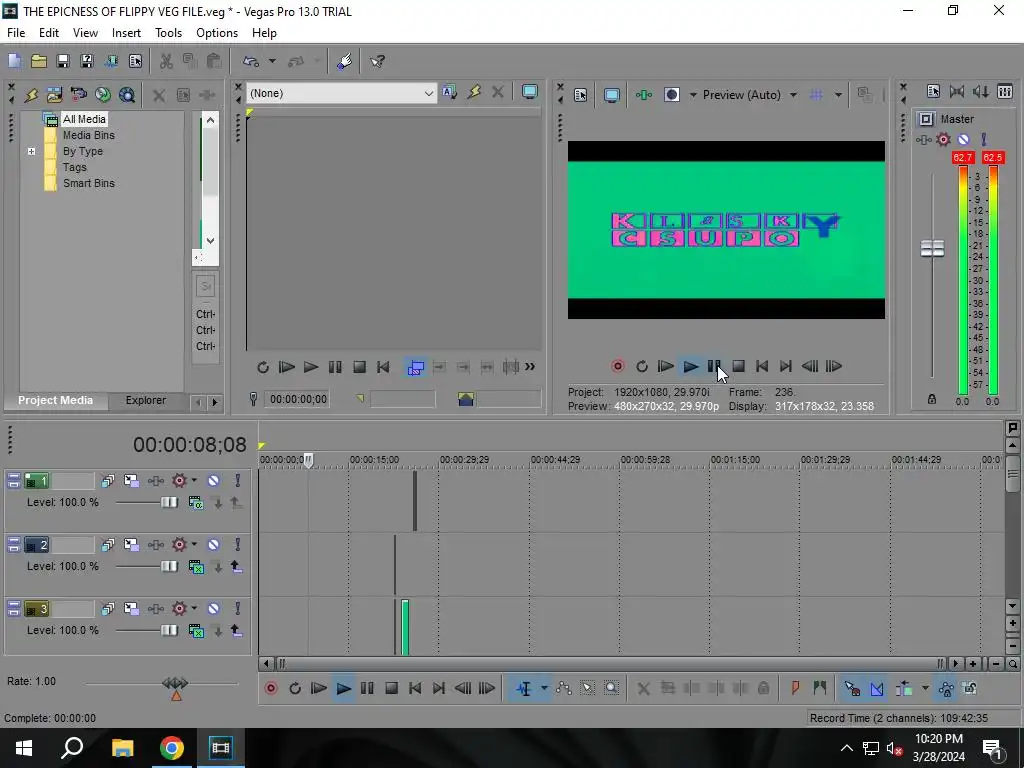Open the trimmer (None) media dropdown
1024x768 pixels.
[x=428, y=93]
